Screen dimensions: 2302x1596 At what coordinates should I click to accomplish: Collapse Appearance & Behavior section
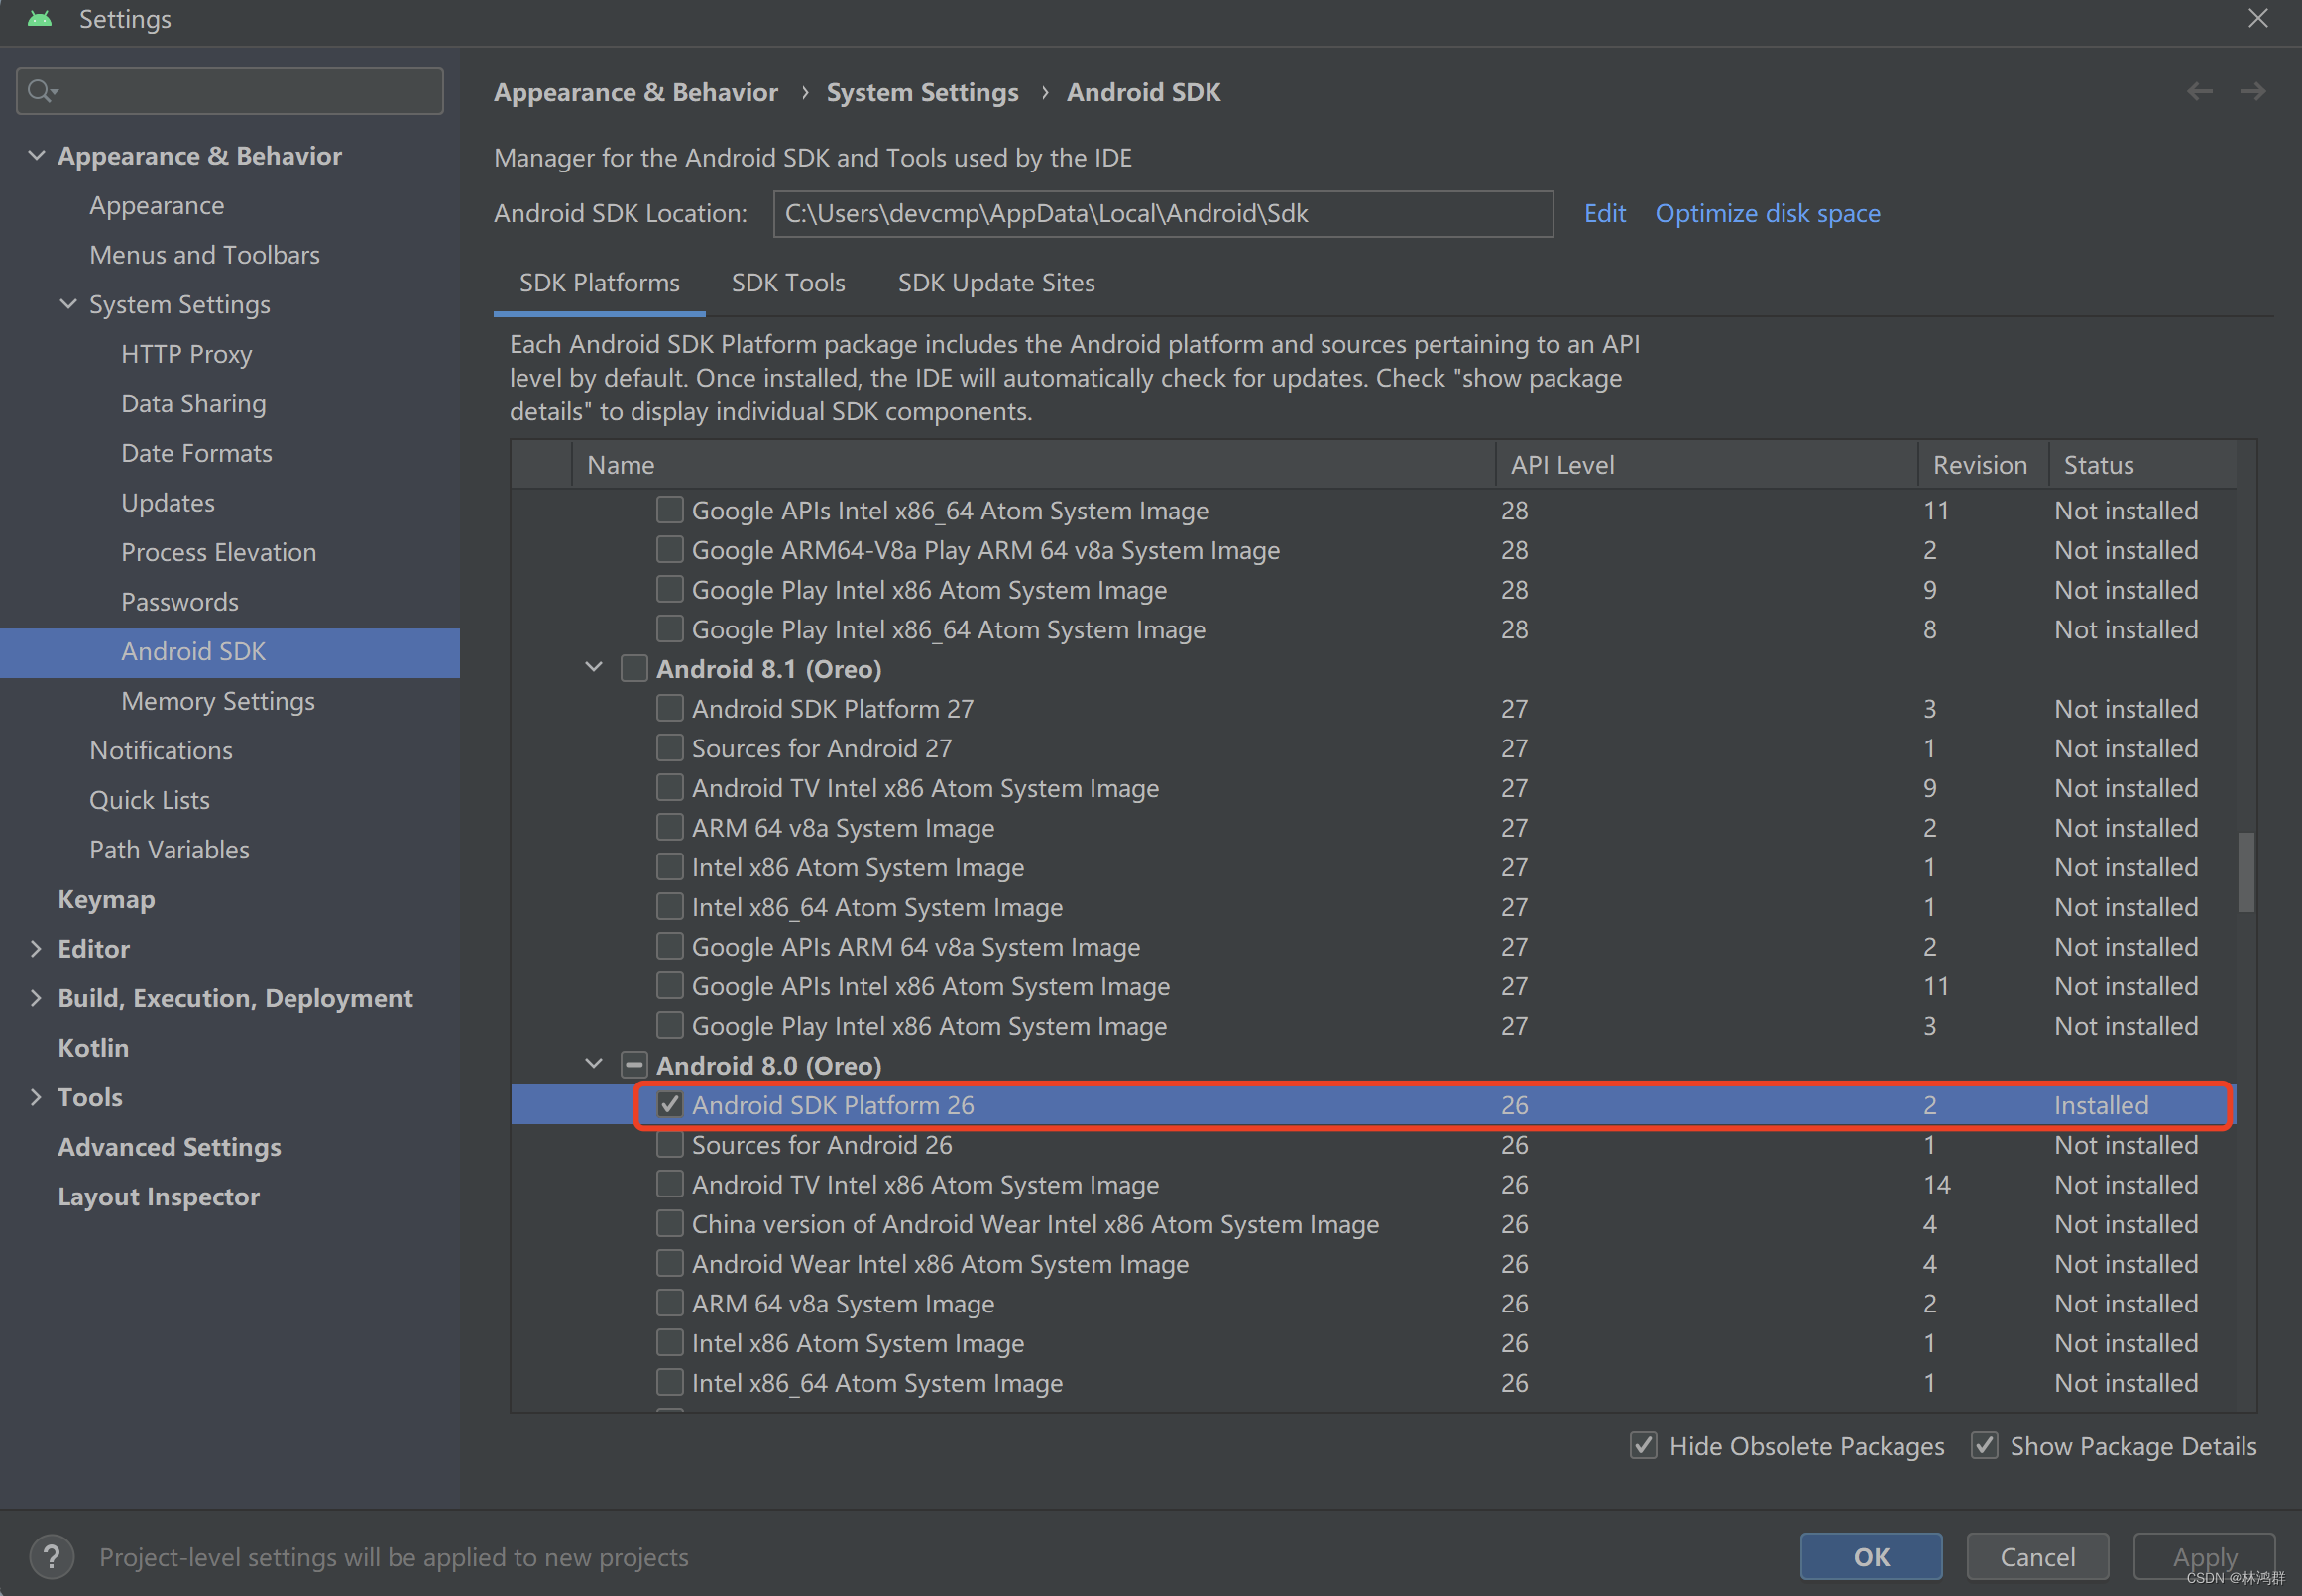36,155
